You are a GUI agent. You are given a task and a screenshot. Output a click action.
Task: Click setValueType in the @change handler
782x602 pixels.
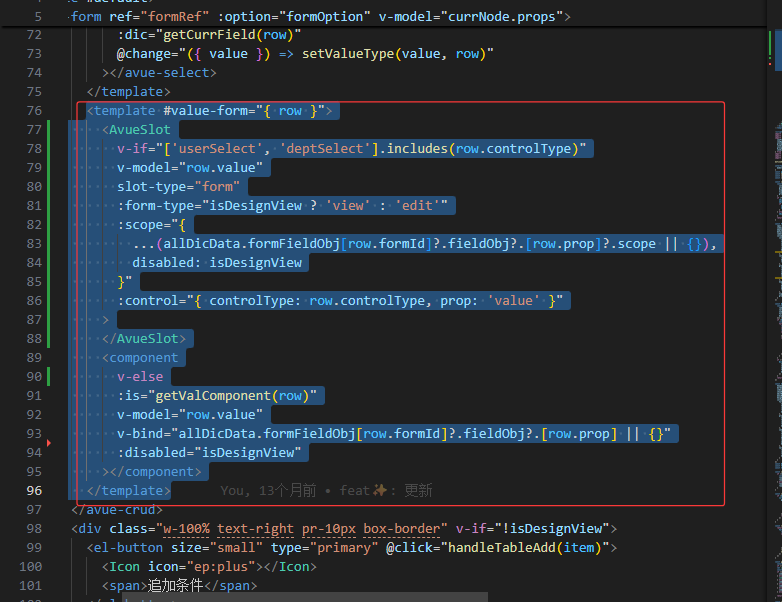(x=349, y=53)
